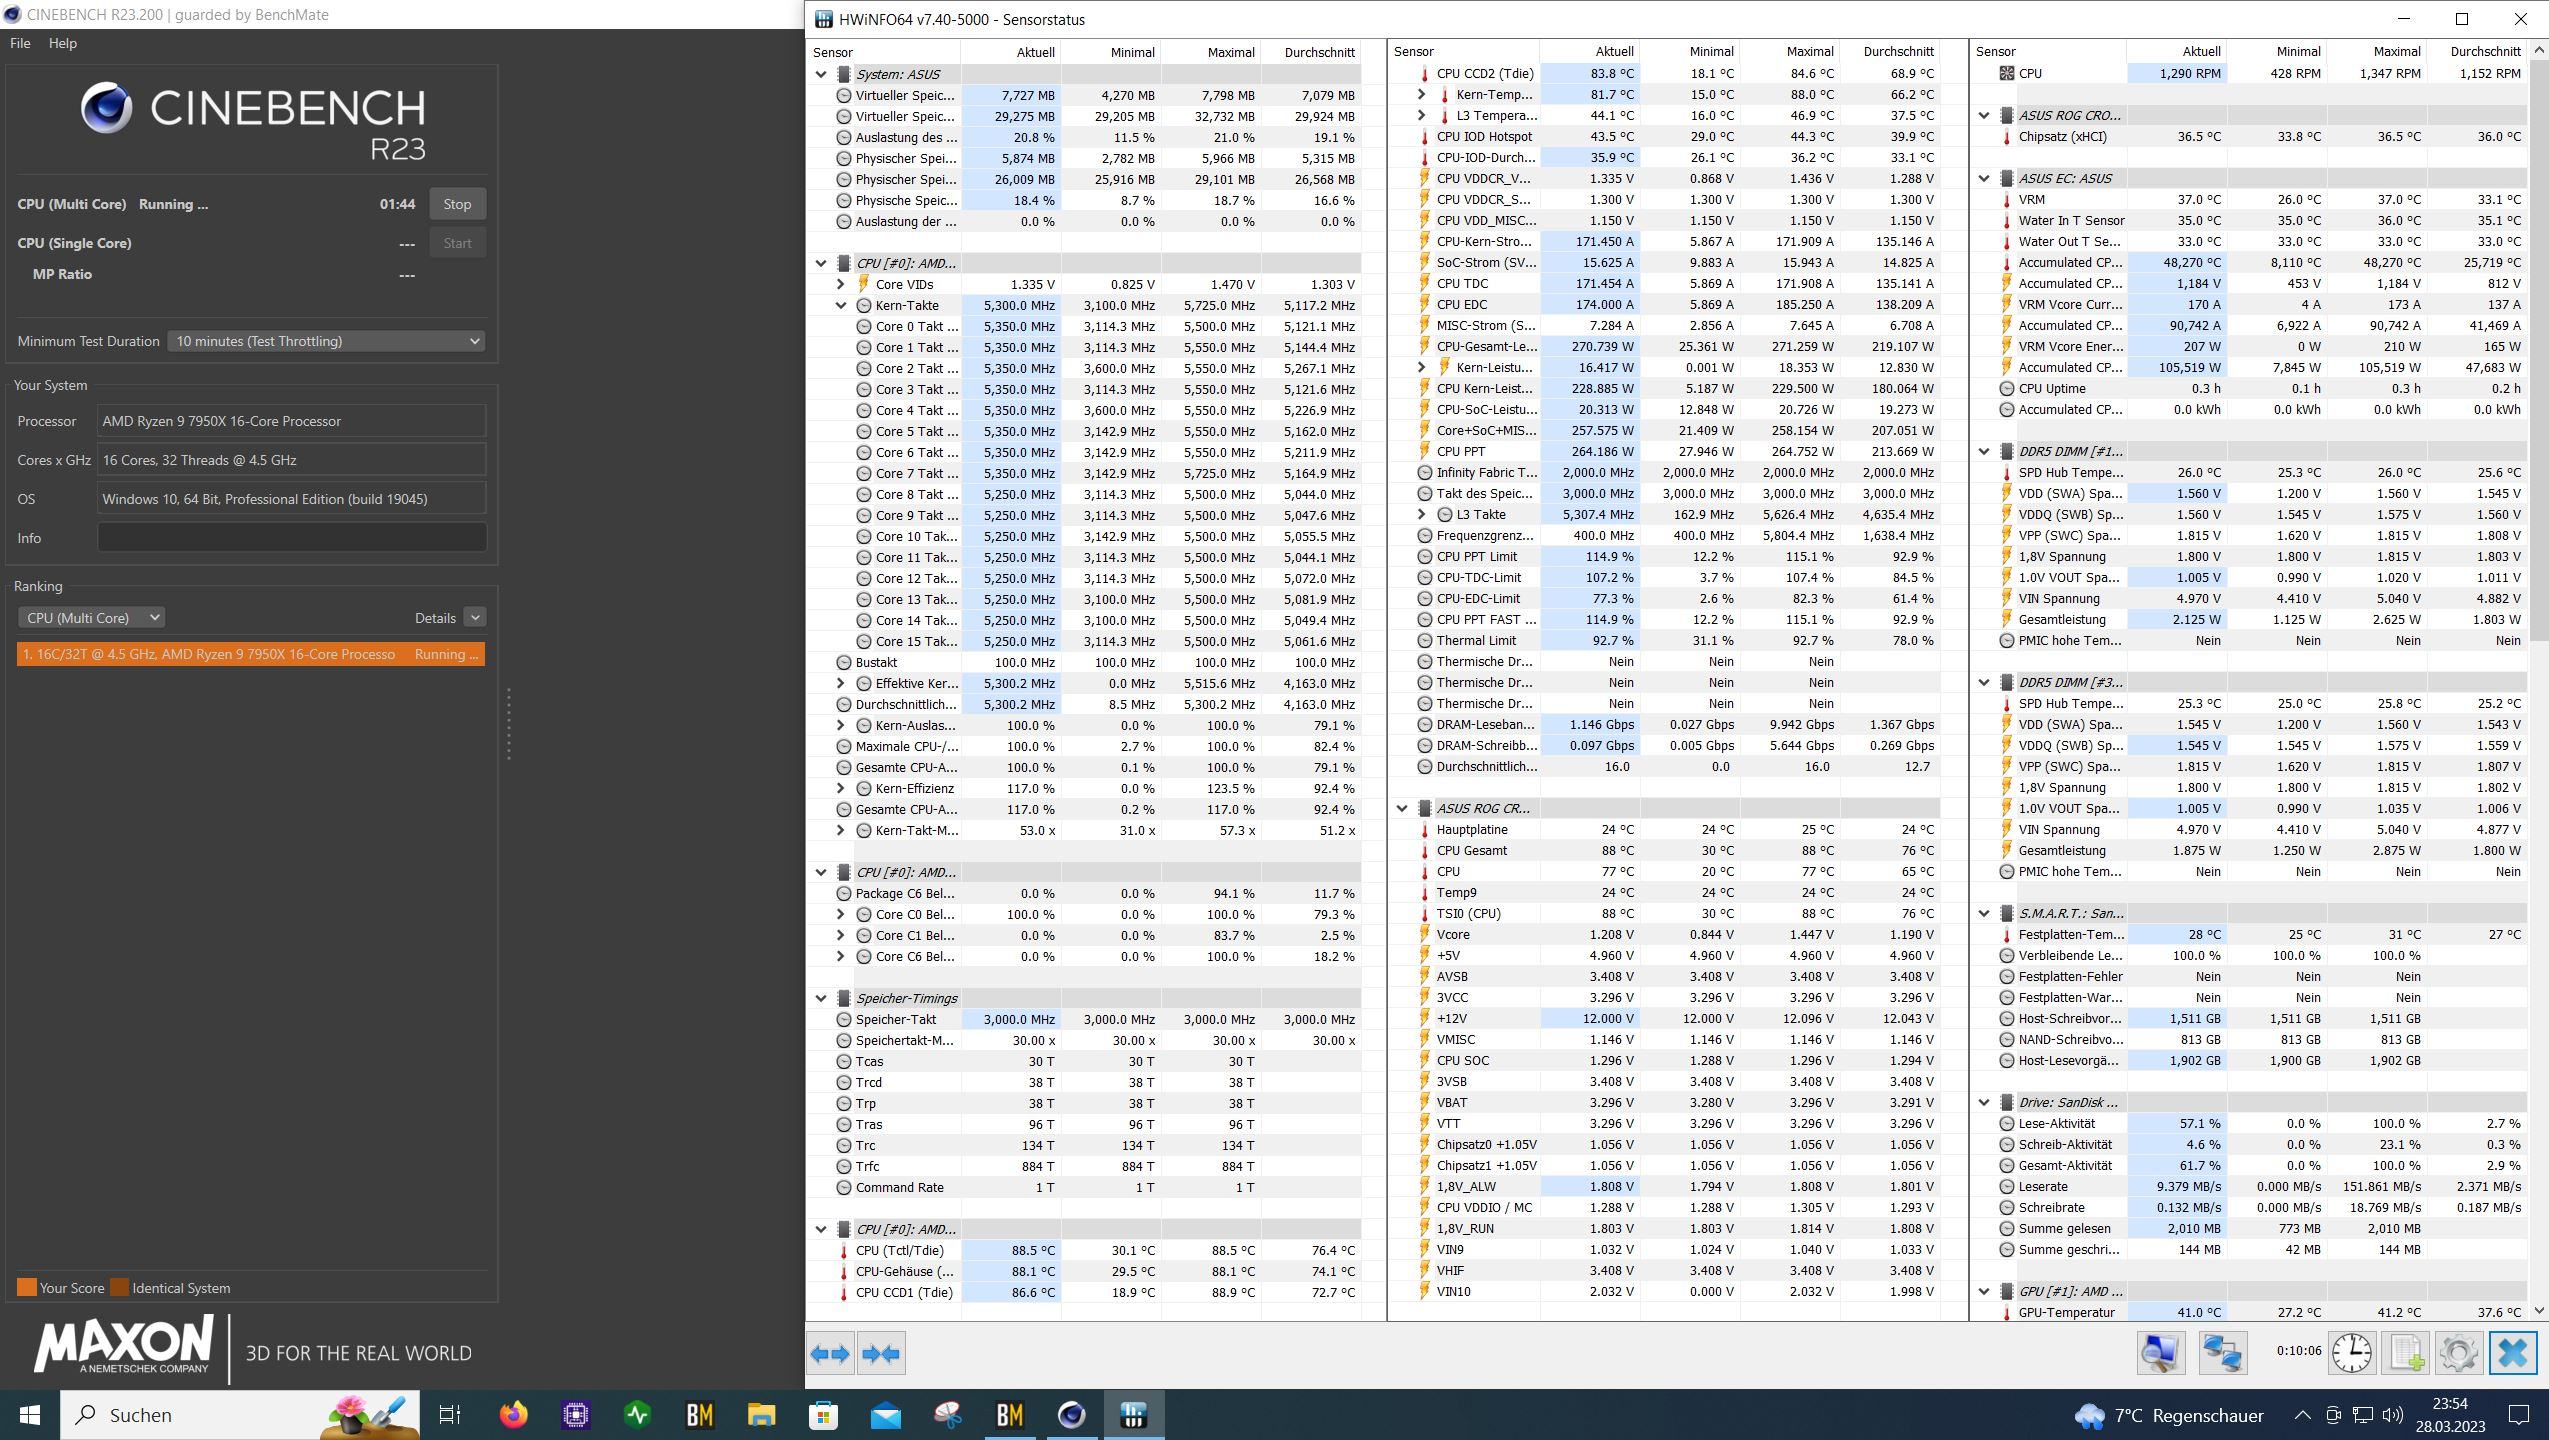2549x1440 pixels.
Task: Switch to the HWiNFO taskbar icon
Action: [x=1133, y=1414]
